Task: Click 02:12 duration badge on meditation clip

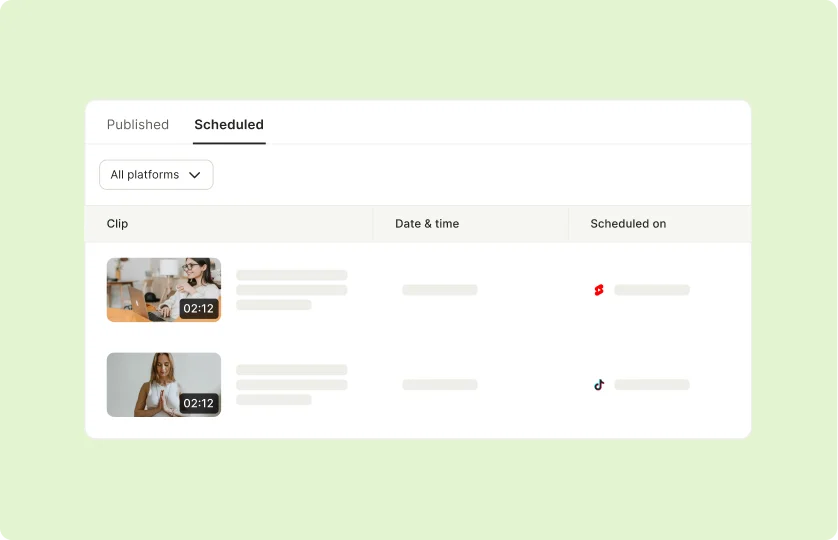Action: [198, 403]
